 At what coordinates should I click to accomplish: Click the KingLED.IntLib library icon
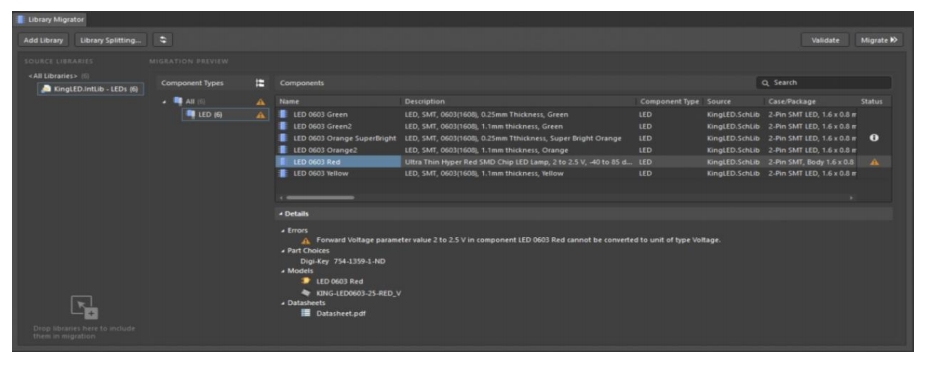[x=46, y=89]
